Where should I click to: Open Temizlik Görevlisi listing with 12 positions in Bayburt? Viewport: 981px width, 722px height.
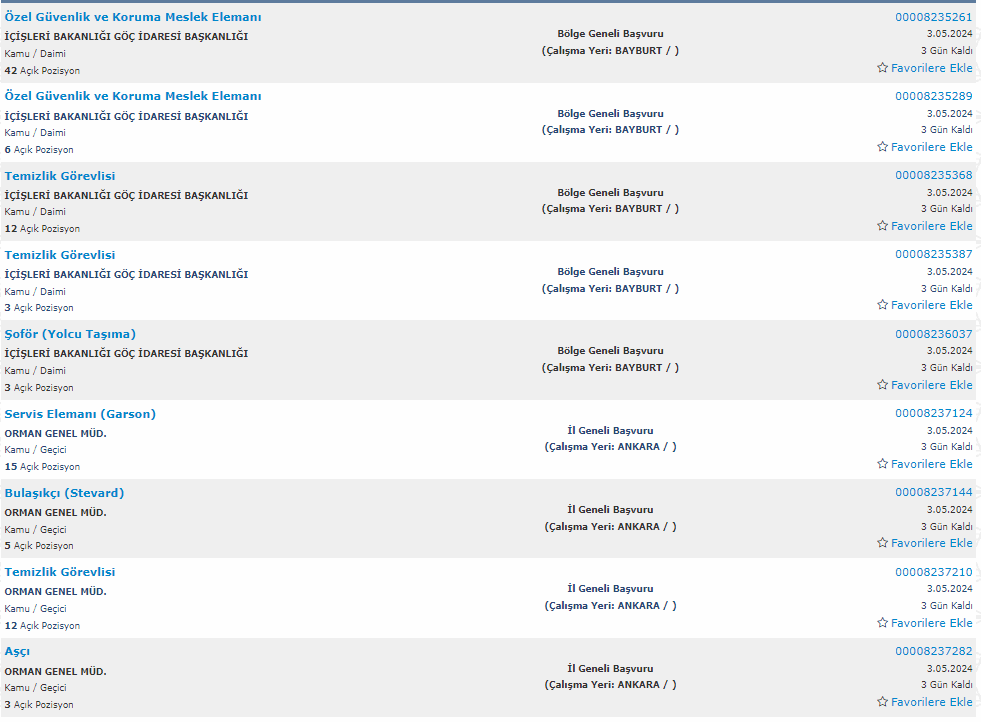click(x=59, y=176)
